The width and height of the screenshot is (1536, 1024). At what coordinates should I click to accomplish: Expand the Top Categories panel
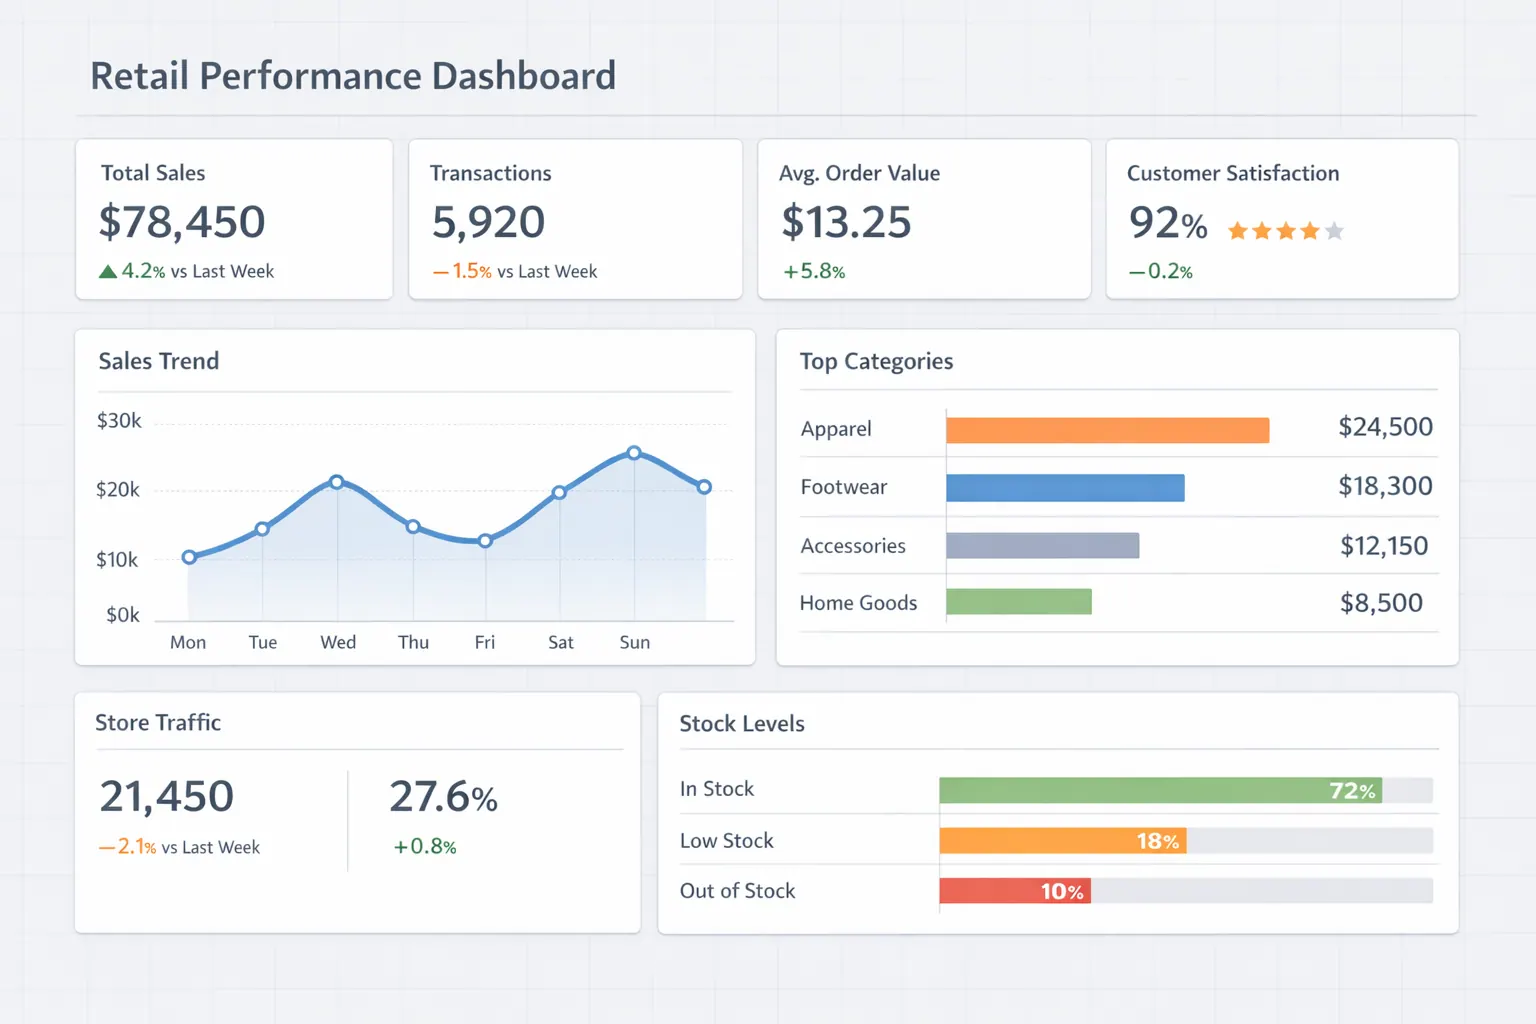tap(876, 361)
